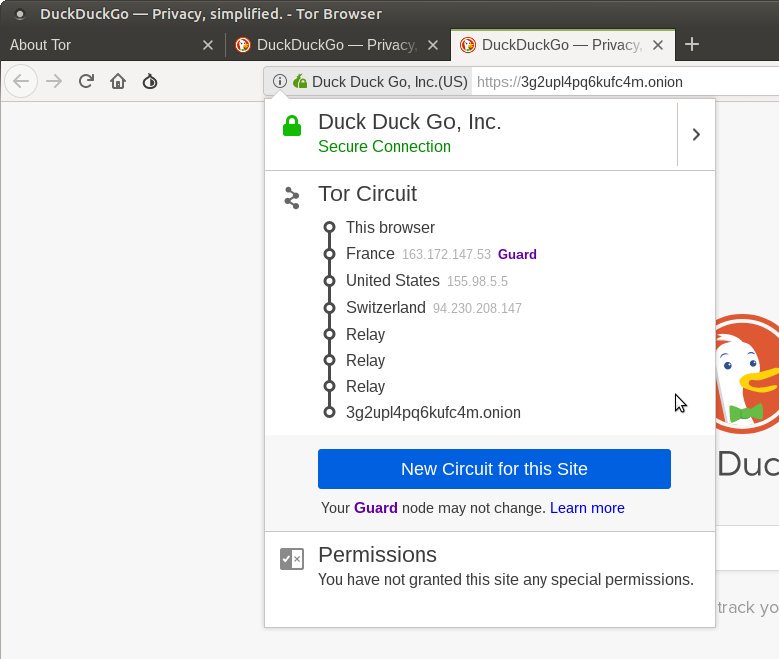The width and height of the screenshot is (779, 659).
Task: Reload the current page
Action: [86, 81]
